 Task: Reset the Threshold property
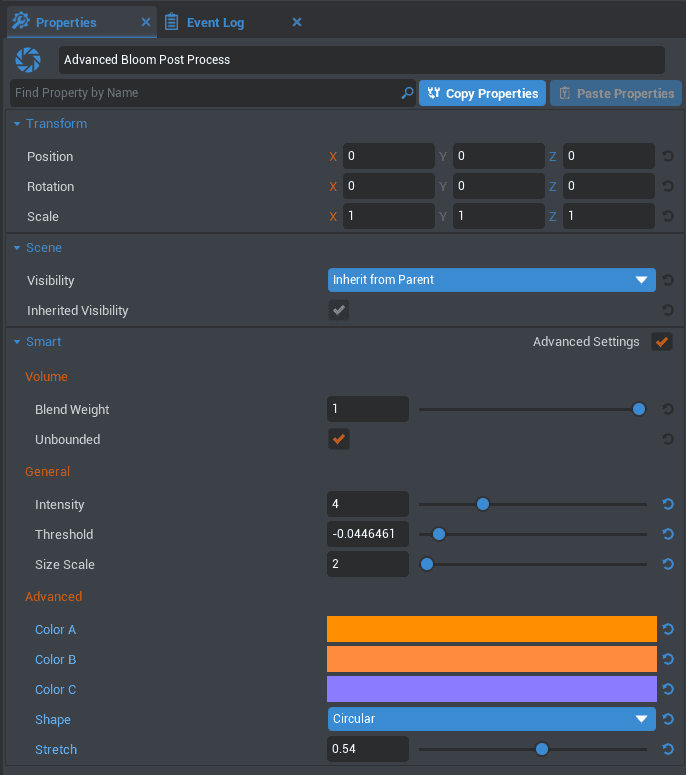point(668,535)
